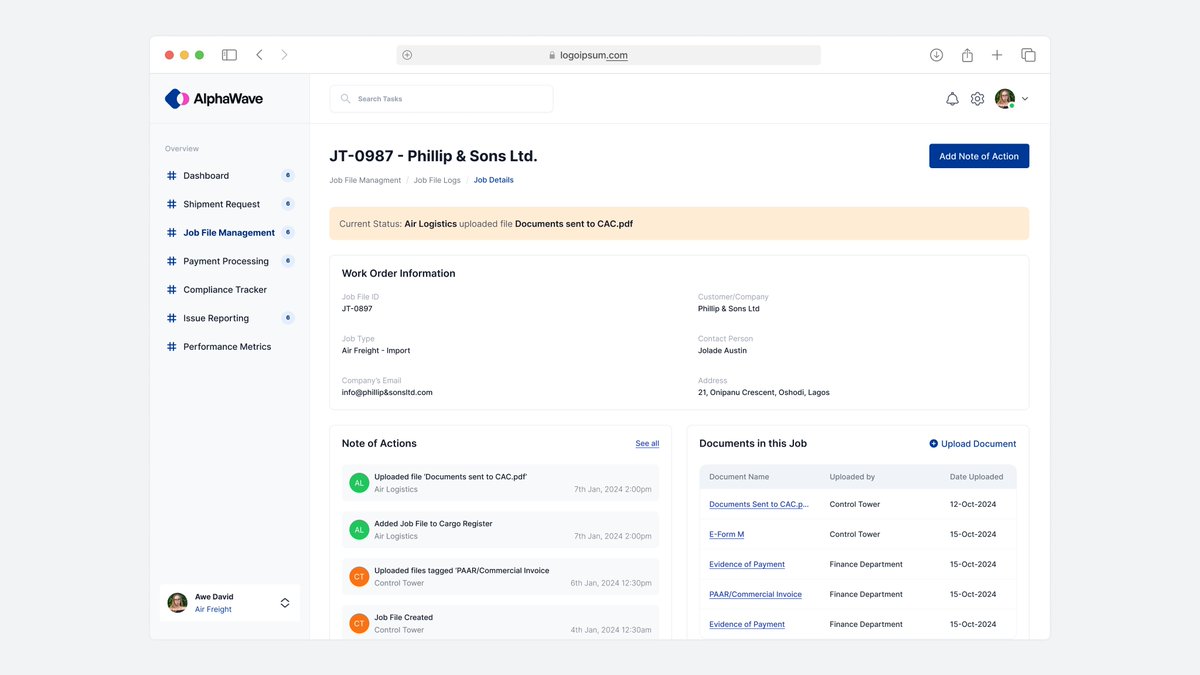Expand the browser forward navigation arrow
Viewport: 1200px width, 675px height.
[x=284, y=54]
